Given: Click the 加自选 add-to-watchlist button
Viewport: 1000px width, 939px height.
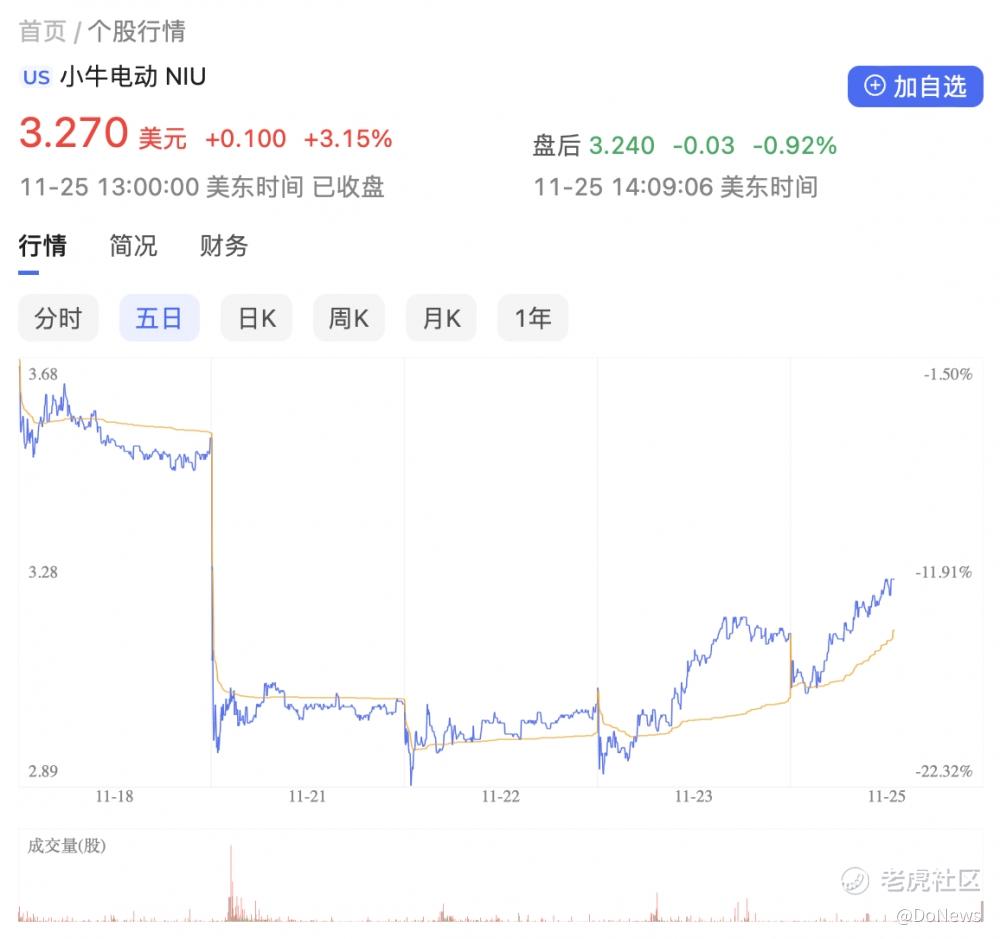Looking at the screenshot, I should click(915, 87).
